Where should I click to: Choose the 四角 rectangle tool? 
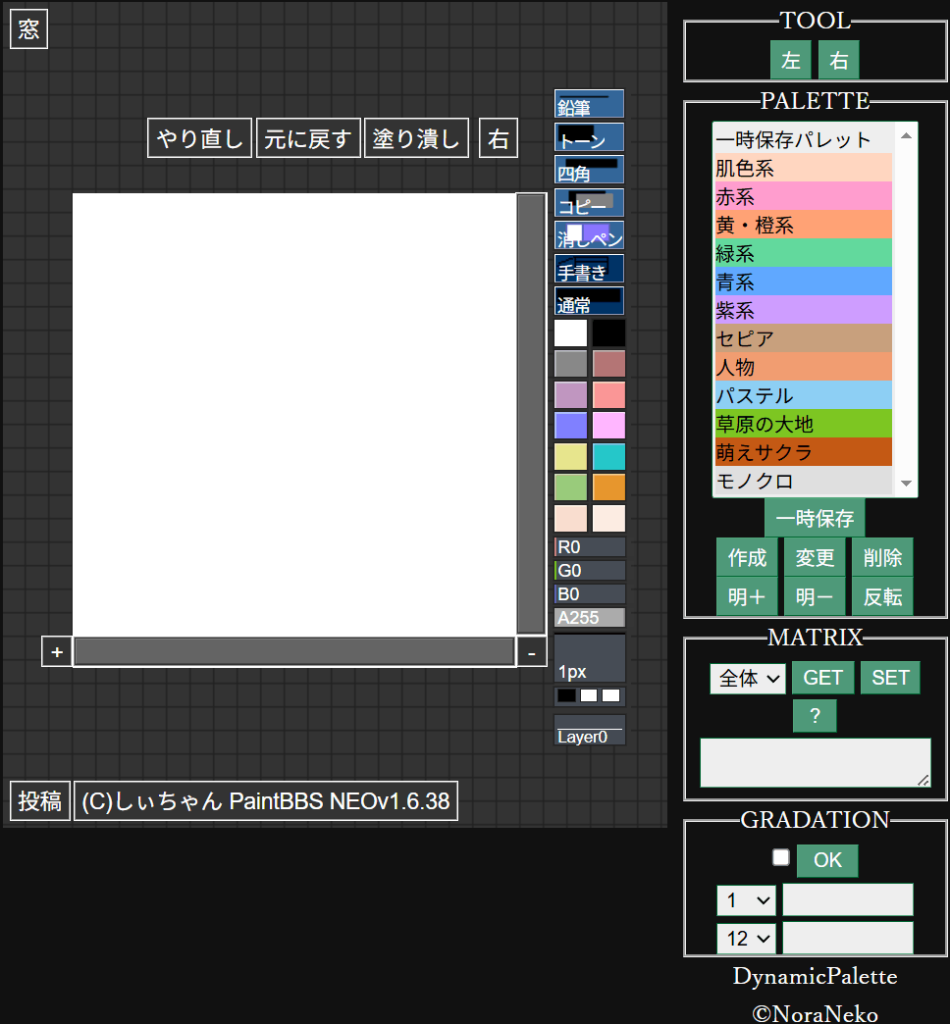[589, 170]
